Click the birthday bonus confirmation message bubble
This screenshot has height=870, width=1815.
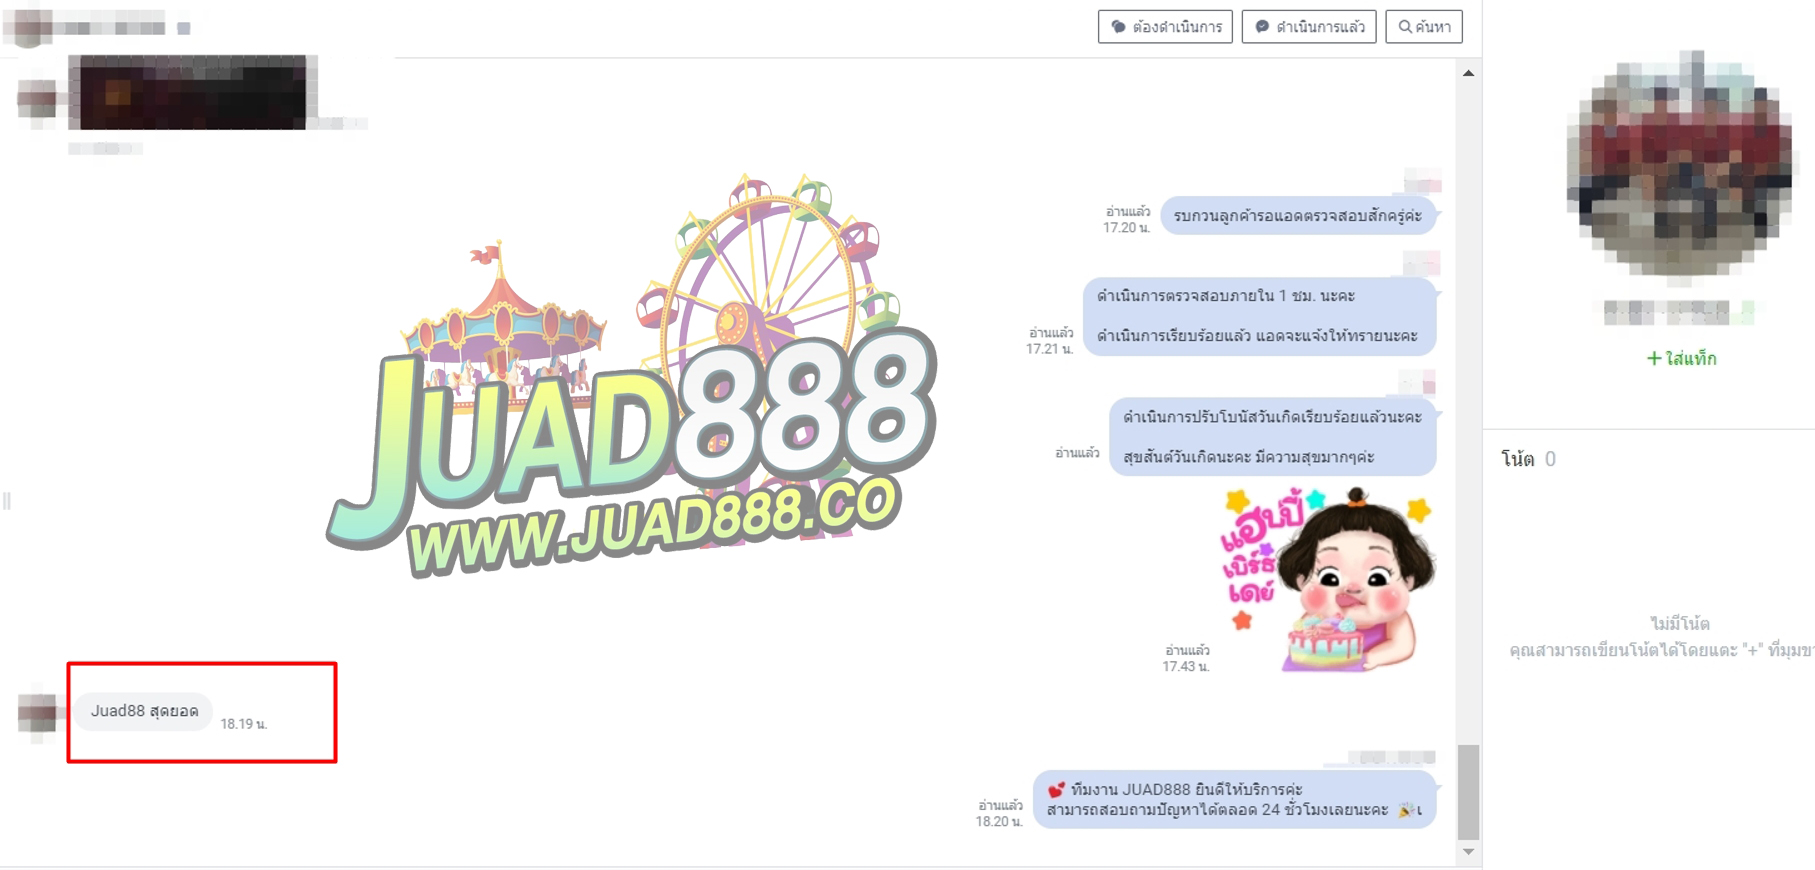click(1272, 437)
